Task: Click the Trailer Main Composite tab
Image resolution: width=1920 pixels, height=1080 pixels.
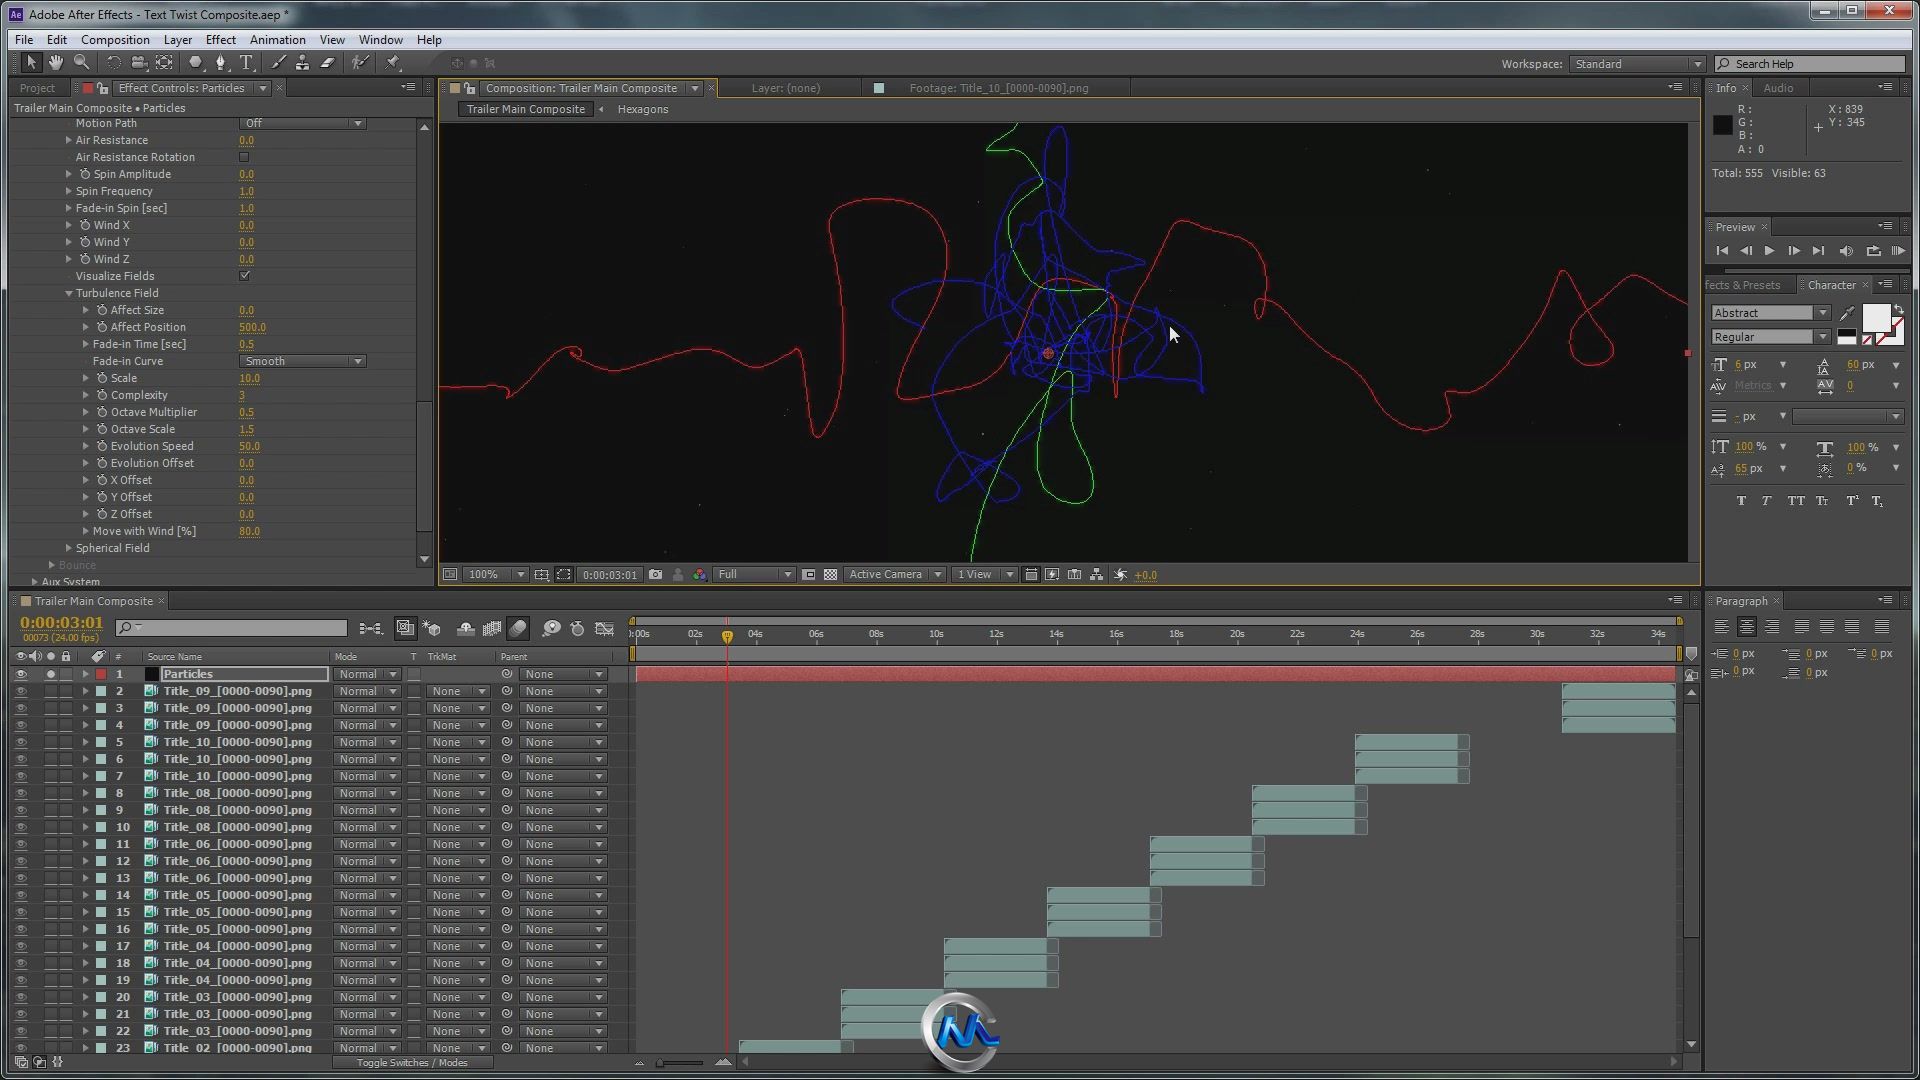Action: [525, 108]
